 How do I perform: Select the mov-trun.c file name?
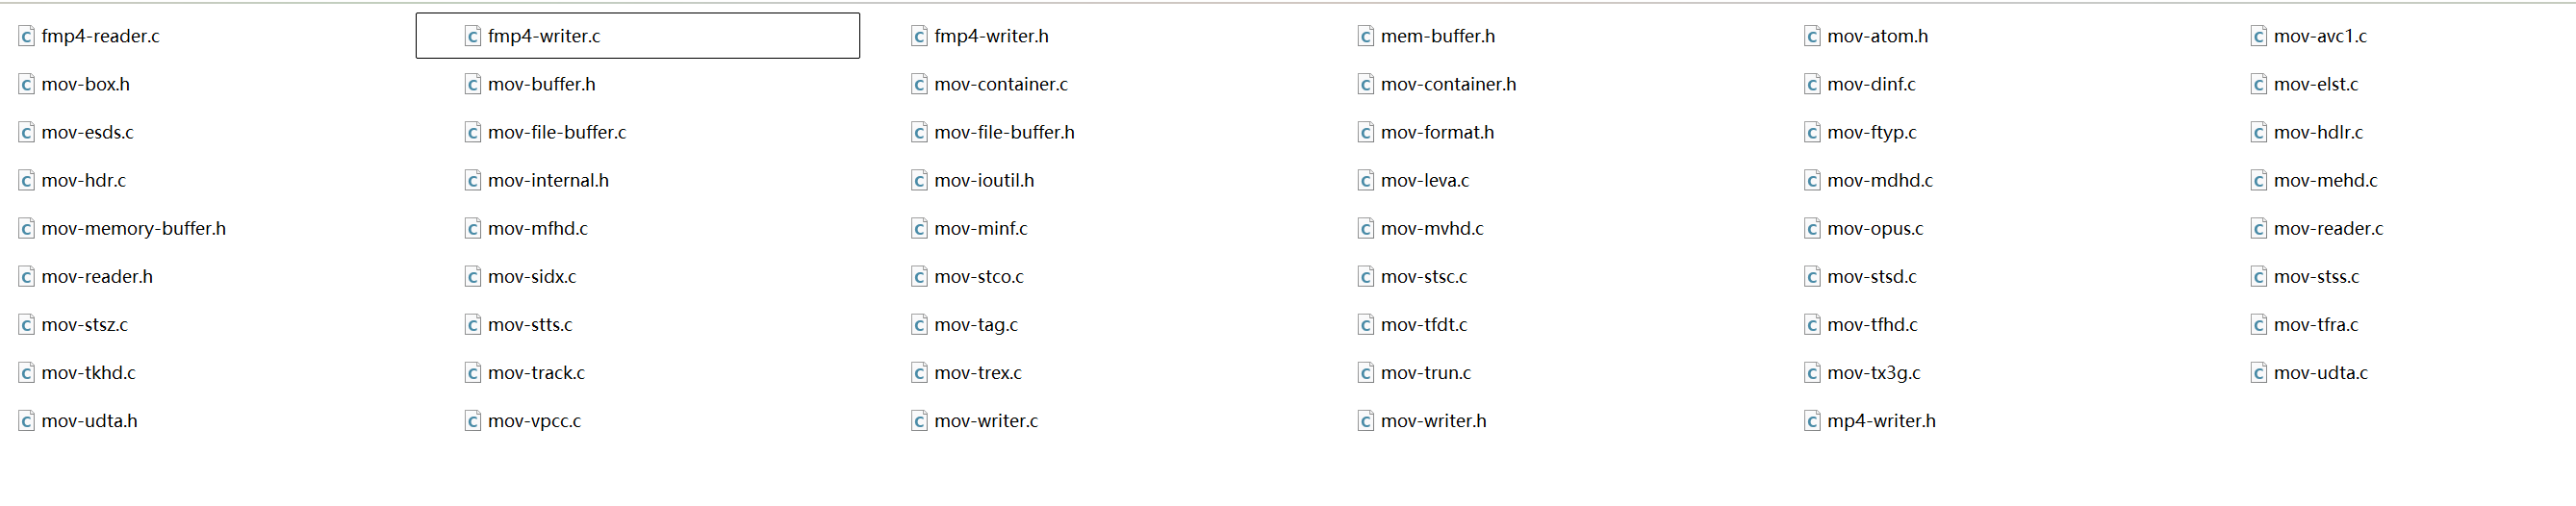[1426, 373]
